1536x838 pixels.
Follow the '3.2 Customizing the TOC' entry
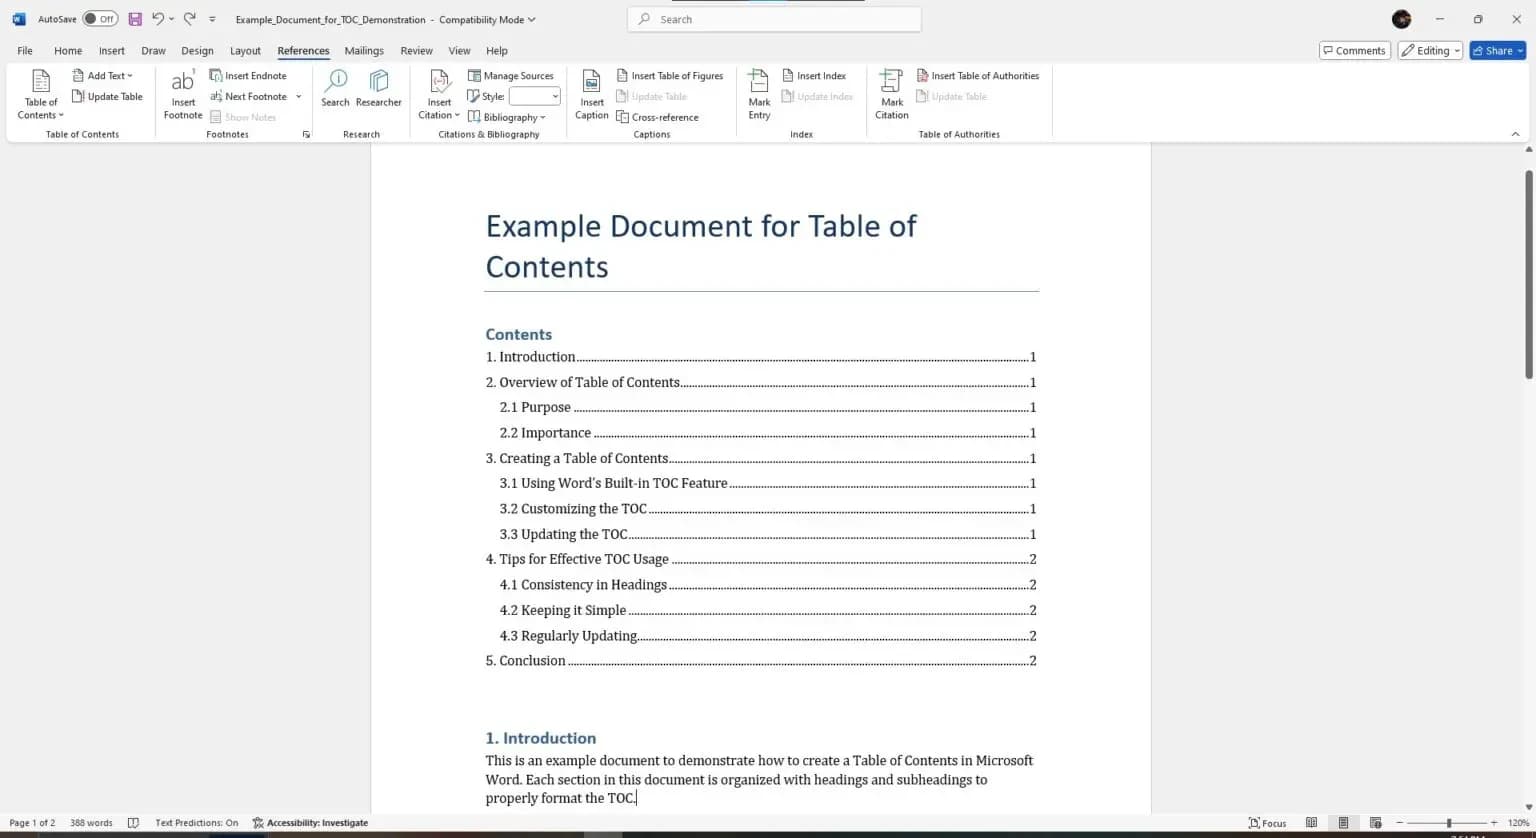[767, 509]
